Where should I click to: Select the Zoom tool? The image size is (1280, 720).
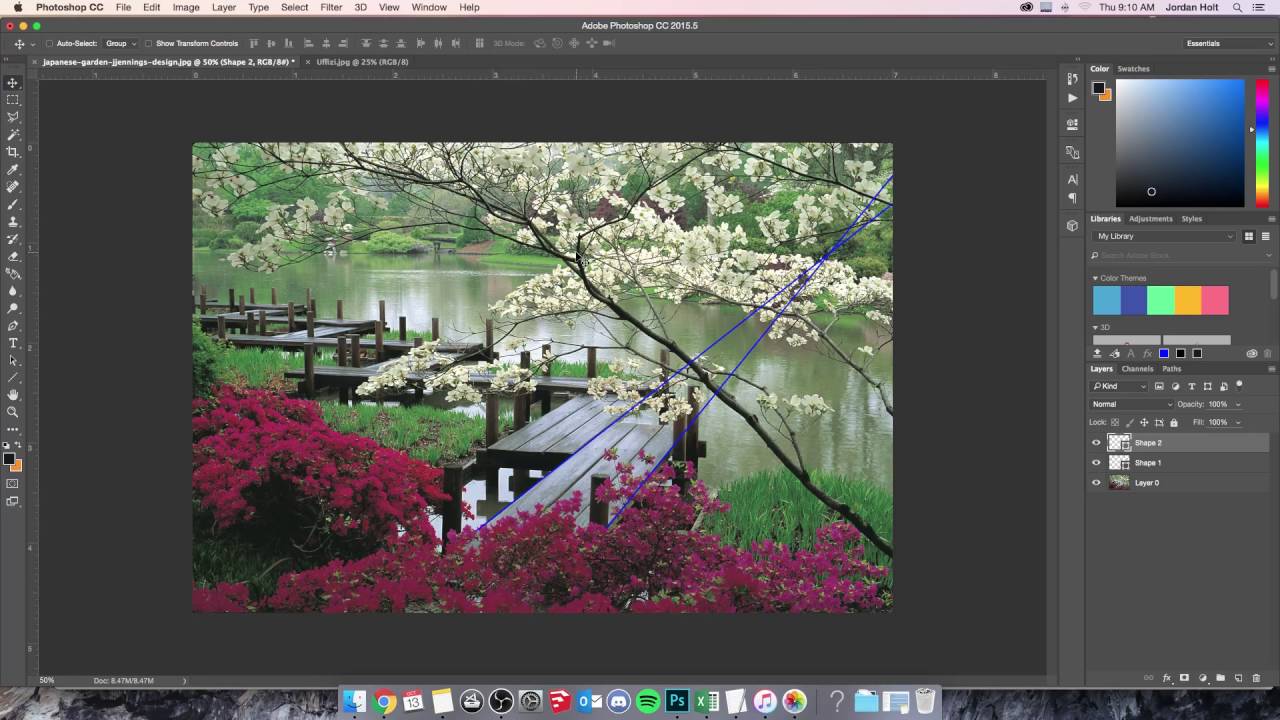pyautogui.click(x=13, y=412)
